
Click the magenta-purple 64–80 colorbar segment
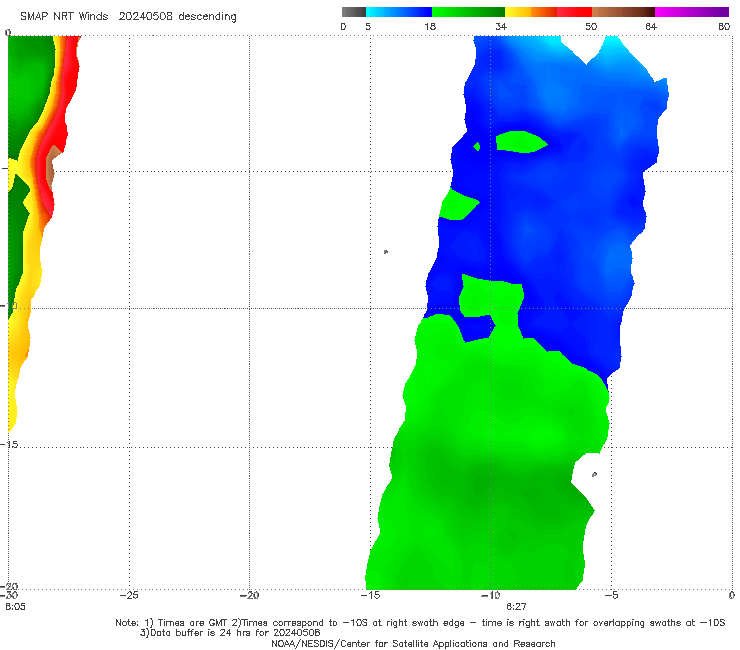pos(692,12)
